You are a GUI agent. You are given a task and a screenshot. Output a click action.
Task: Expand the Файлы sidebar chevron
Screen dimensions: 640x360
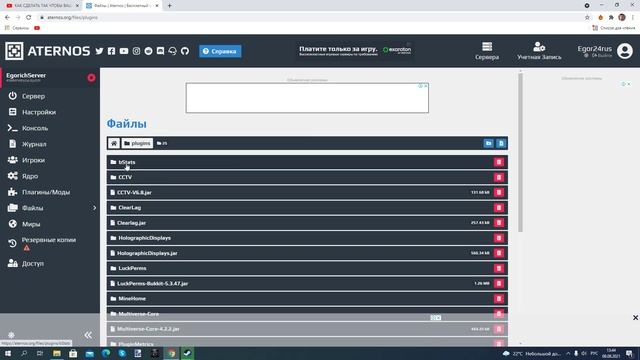94,208
